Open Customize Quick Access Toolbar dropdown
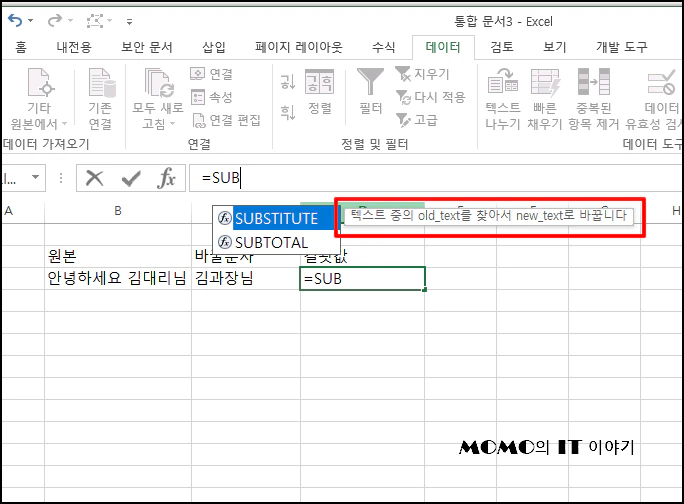The height and width of the screenshot is (504, 684). click(129, 21)
